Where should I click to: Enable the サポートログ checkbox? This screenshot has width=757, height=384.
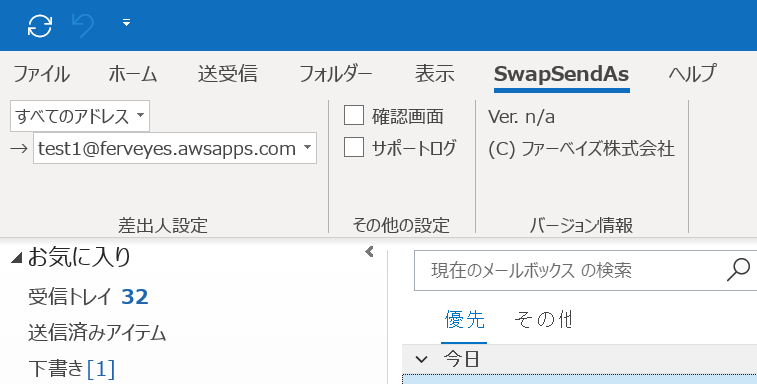pyautogui.click(x=354, y=148)
